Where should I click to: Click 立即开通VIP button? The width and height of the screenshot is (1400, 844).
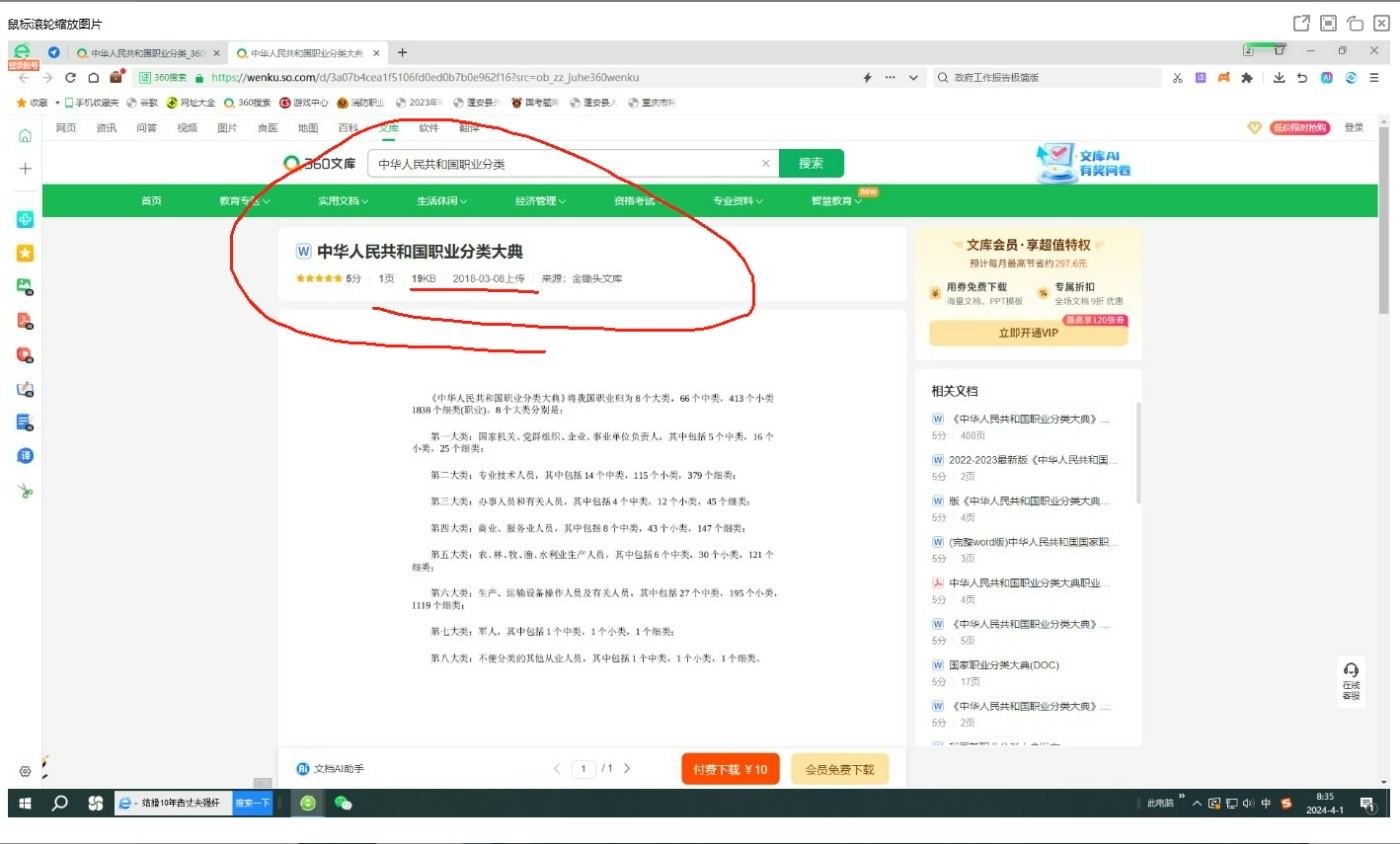1028,333
